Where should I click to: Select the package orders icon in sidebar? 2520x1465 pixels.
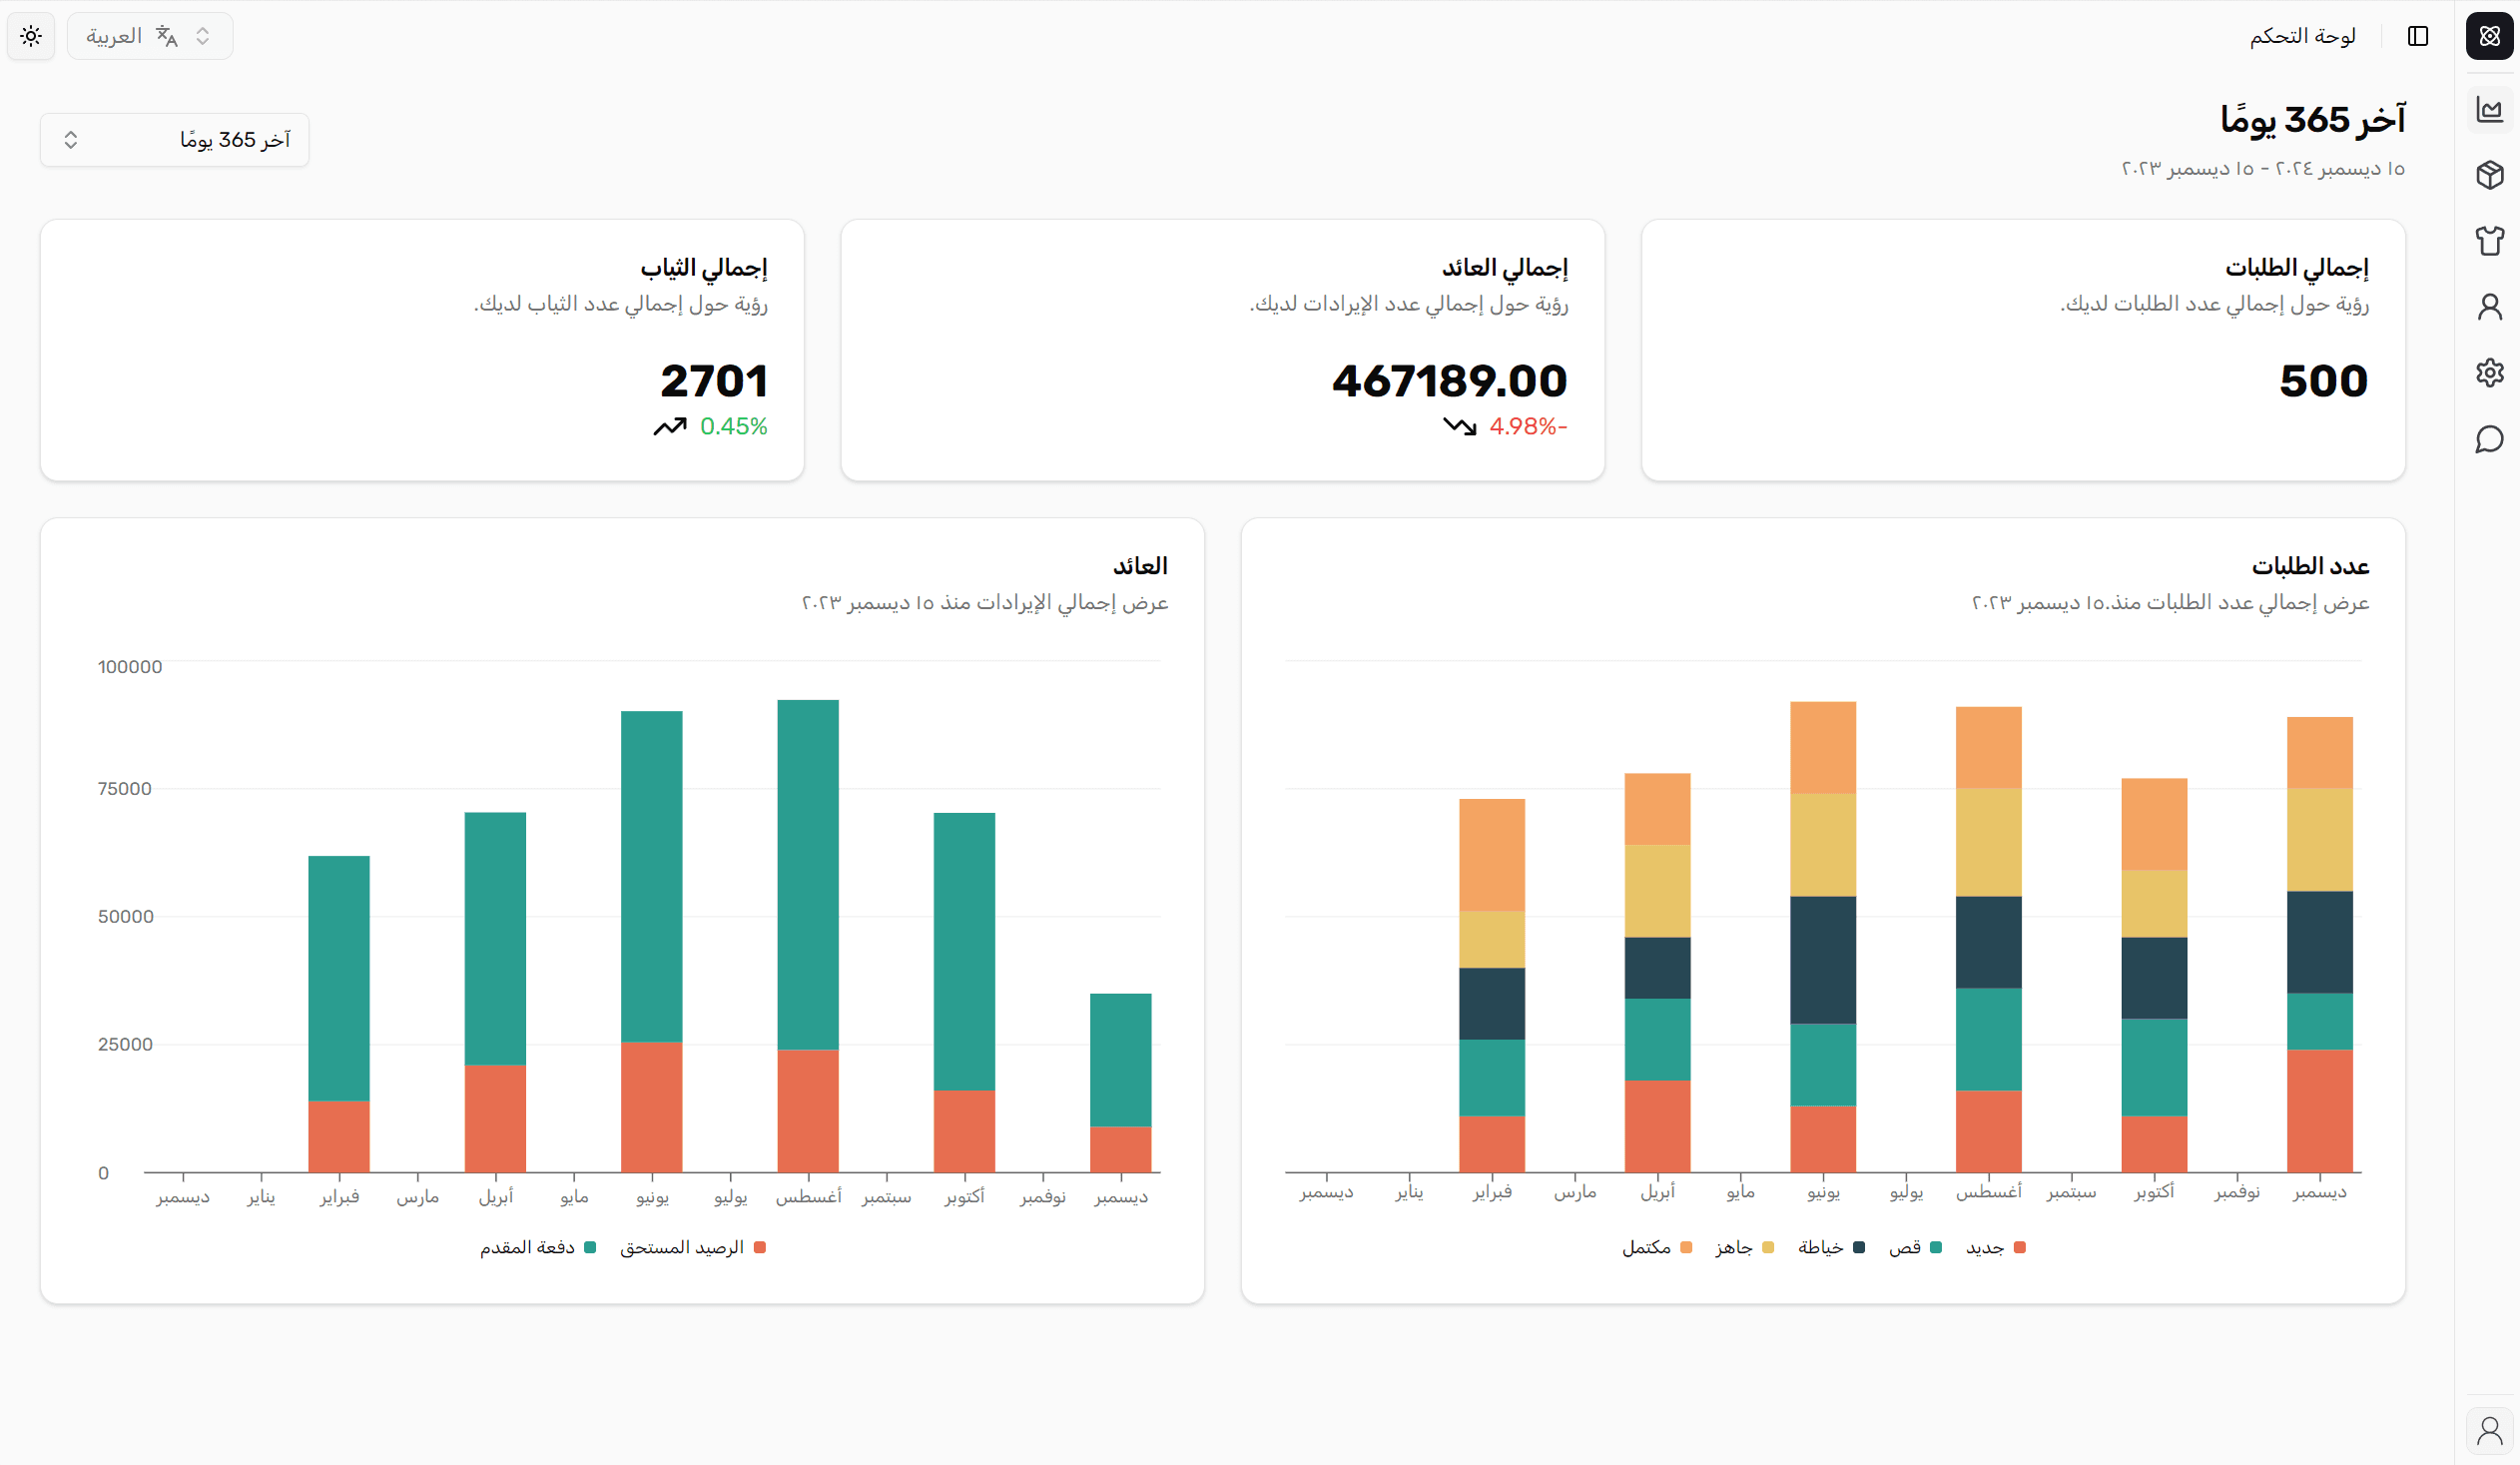pos(2489,174)
